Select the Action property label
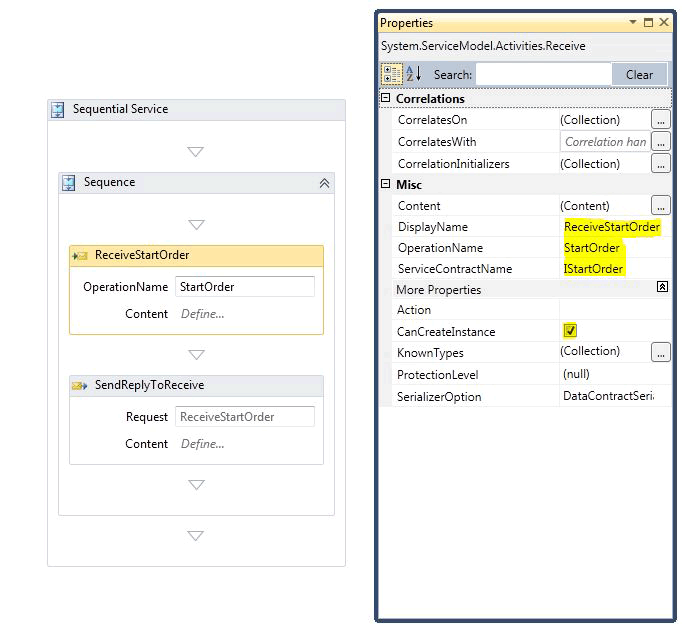 [x=414, y=310]
